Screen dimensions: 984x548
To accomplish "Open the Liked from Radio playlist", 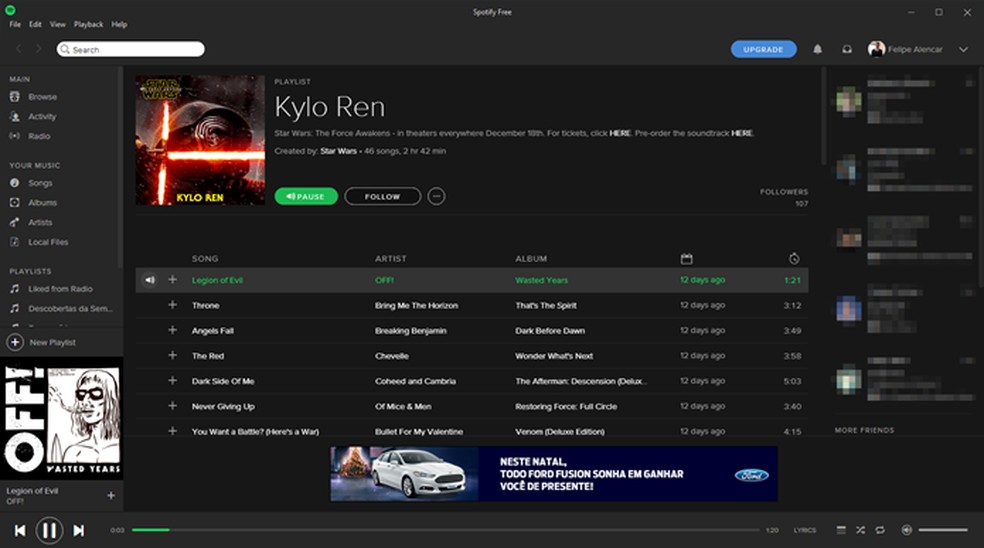I will (x=60, y=289).
